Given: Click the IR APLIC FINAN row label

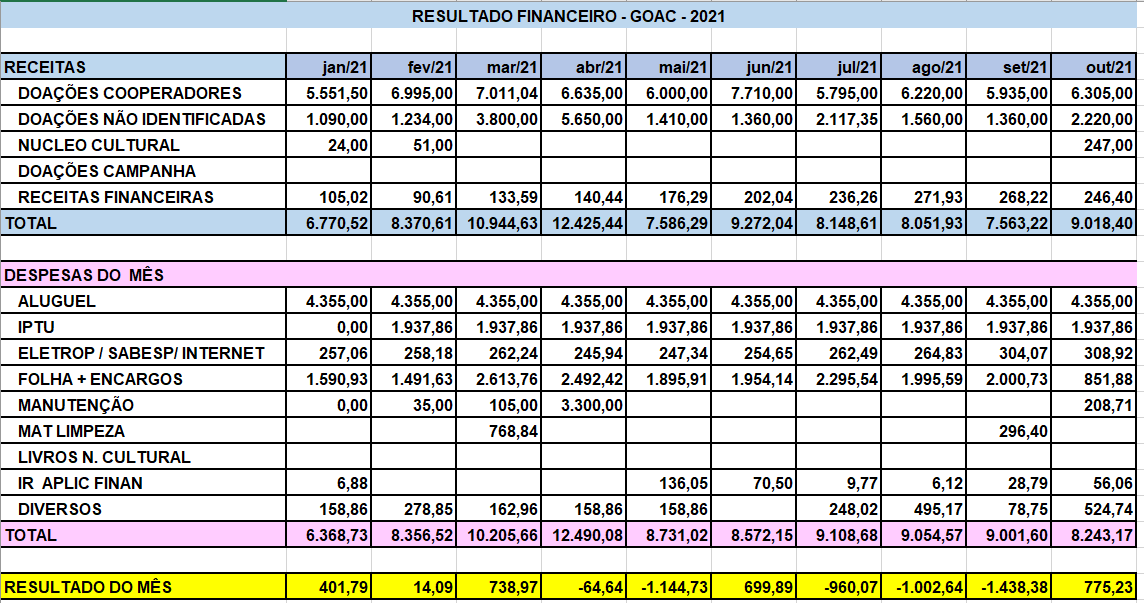Looking at the screenshot, I should coord(143,483).
